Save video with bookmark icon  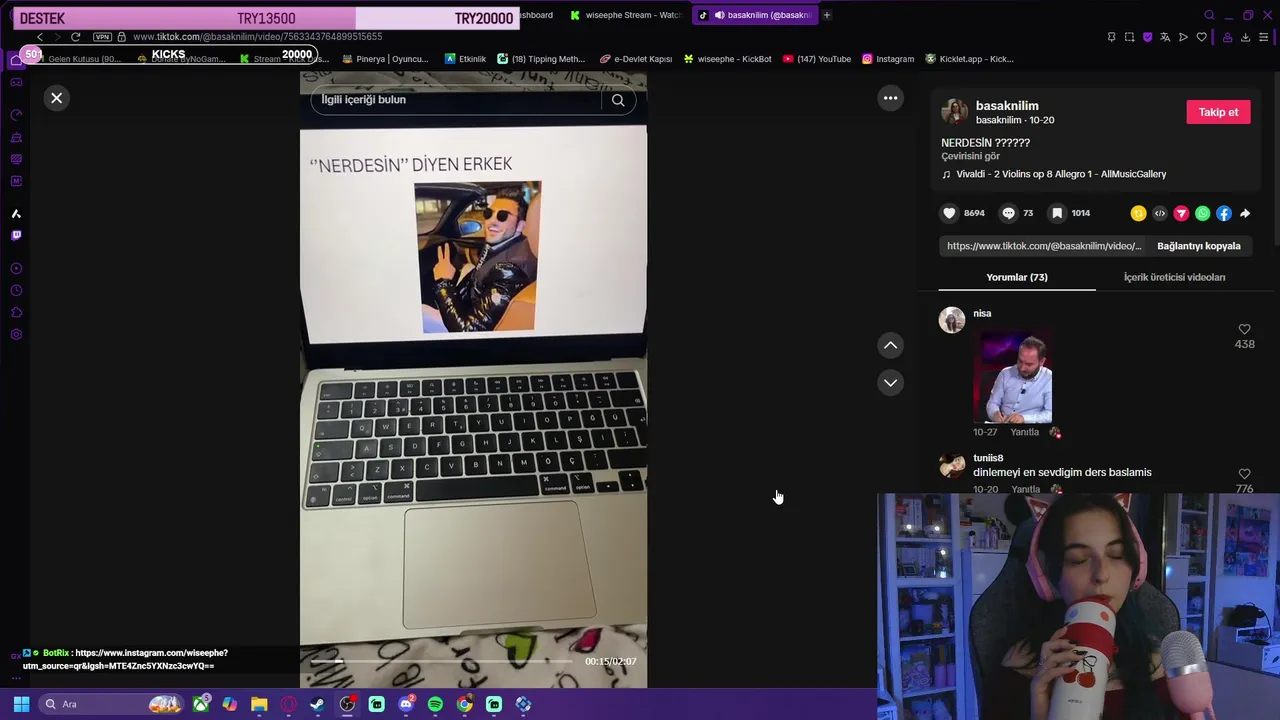coord(1057,213)
